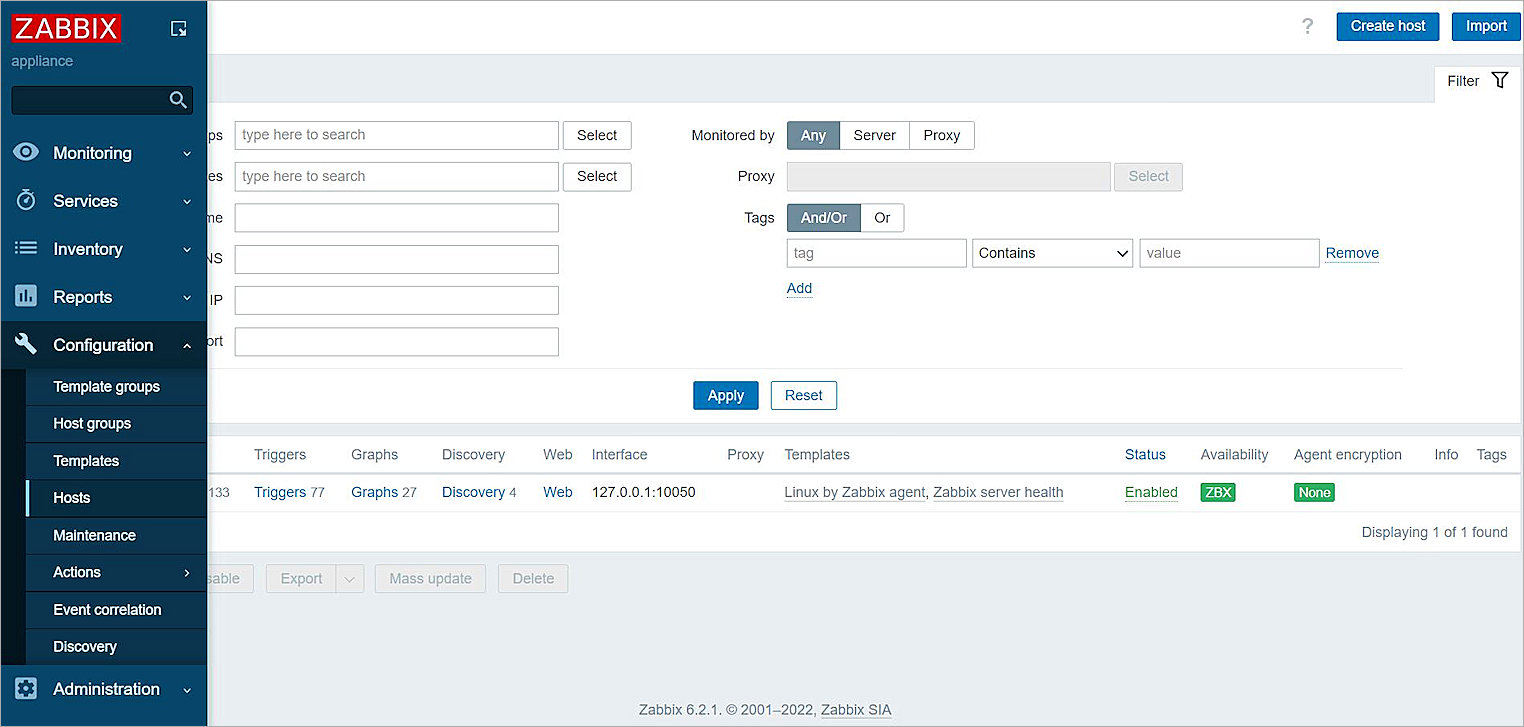Click the Create host button
Viewport: 1524px width, 727px height.
pos(1387,27)
